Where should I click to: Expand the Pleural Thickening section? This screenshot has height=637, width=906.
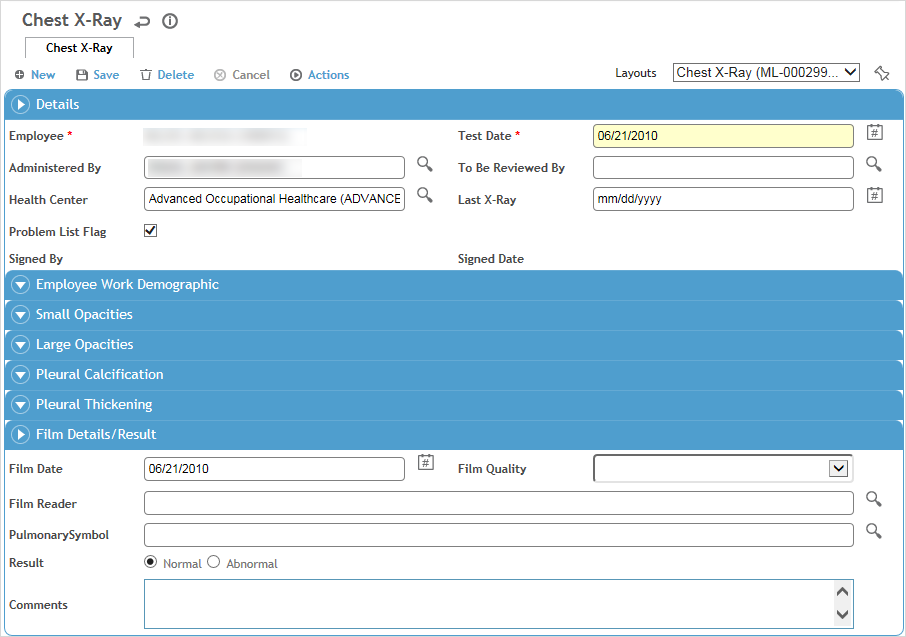(x=20, y=405)
